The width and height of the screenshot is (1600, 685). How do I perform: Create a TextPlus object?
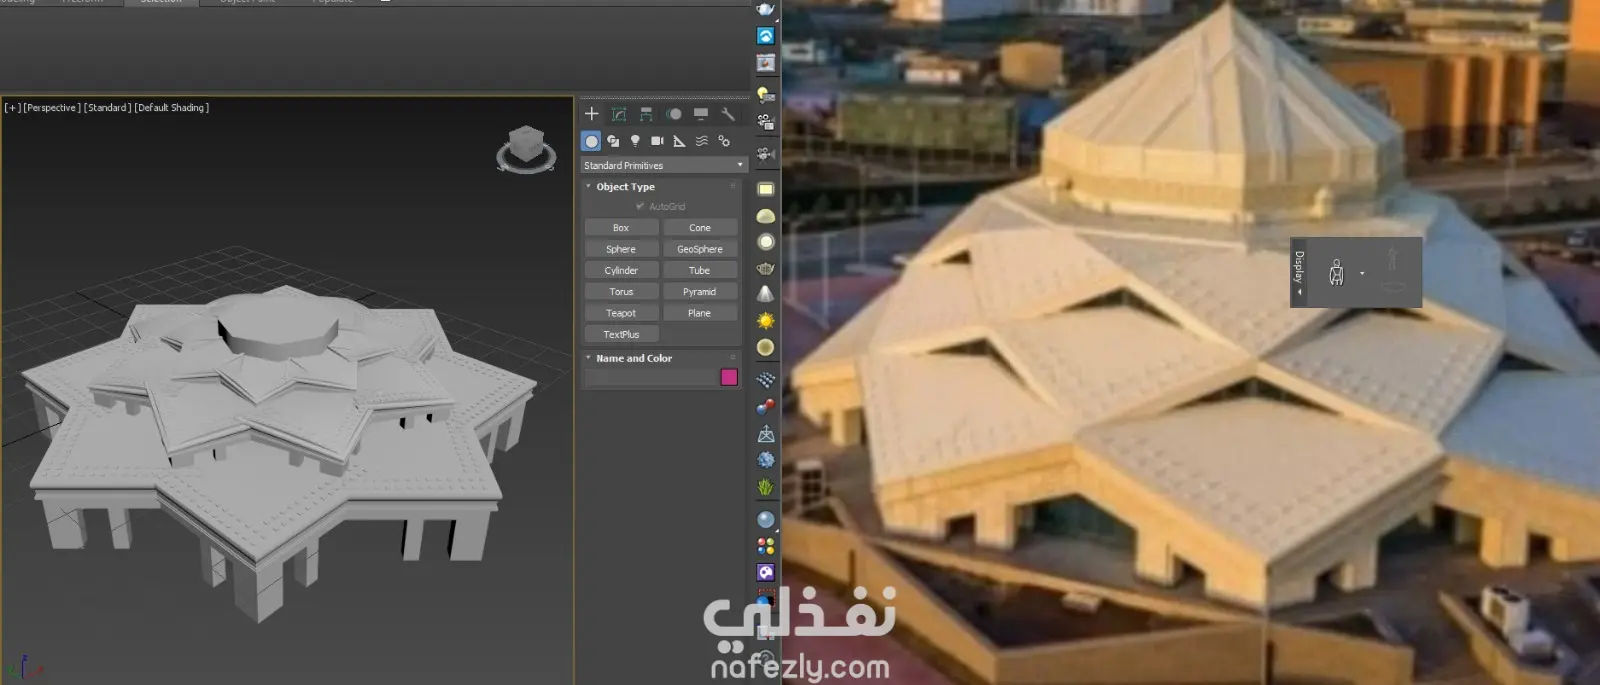(621, 334)
